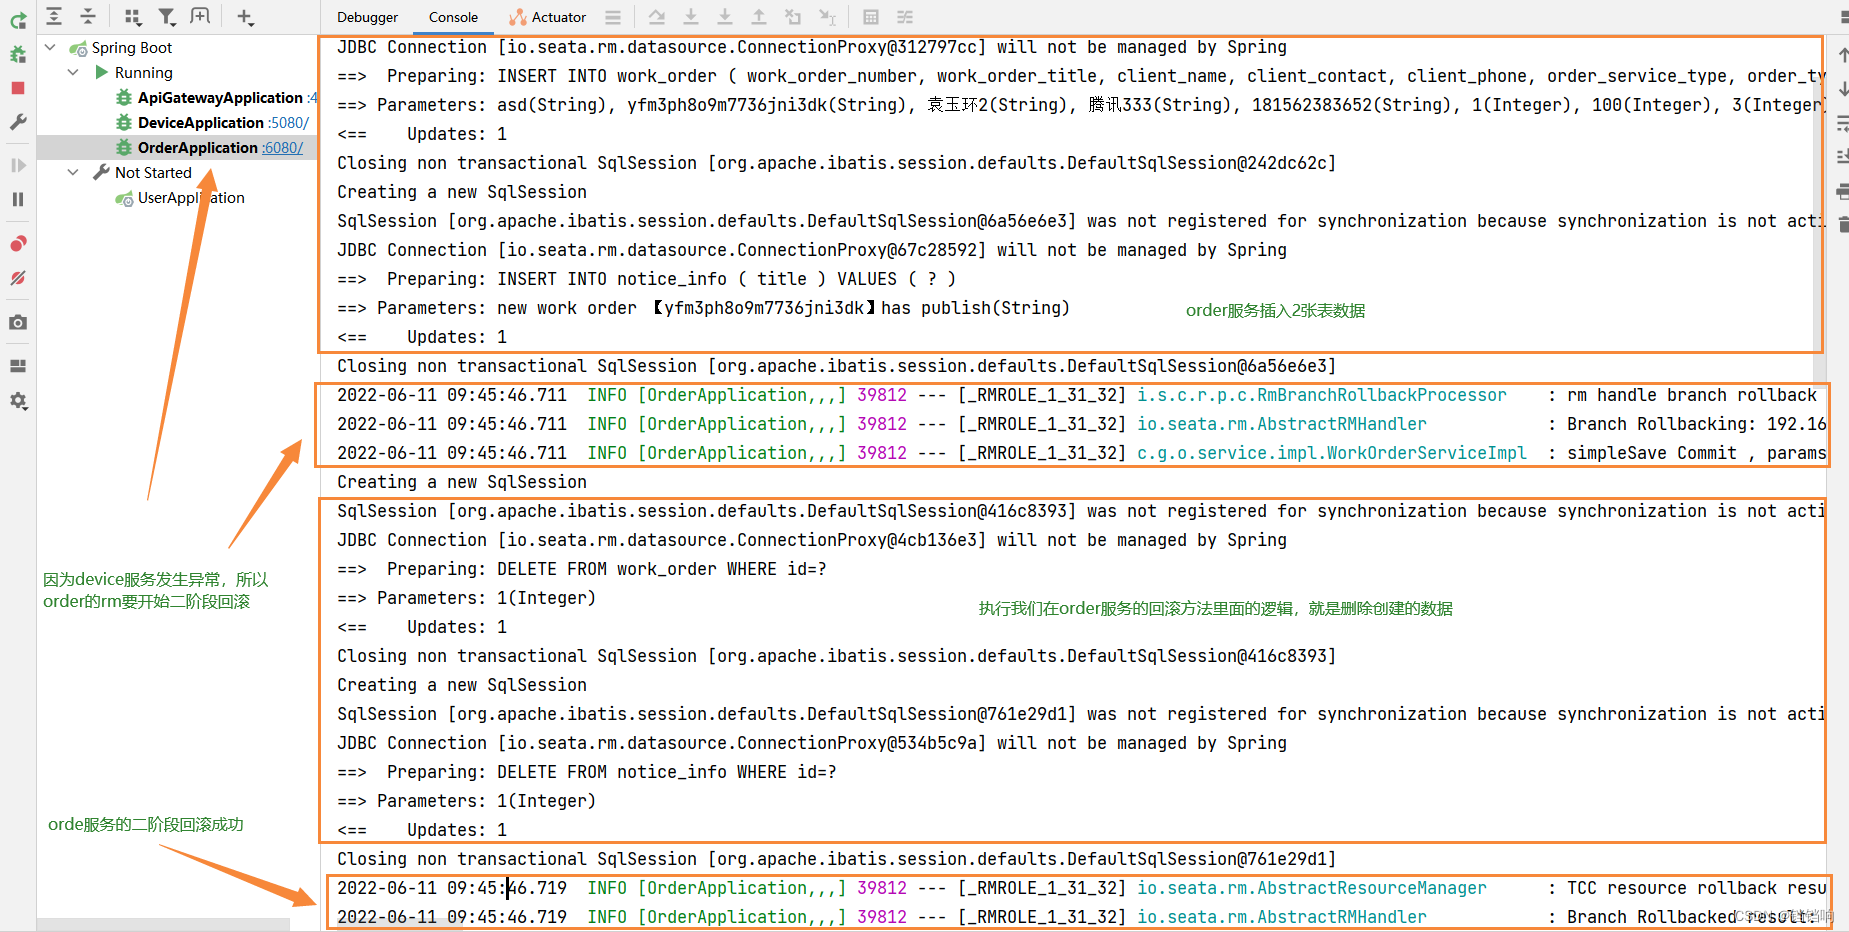Select the Running group row
The width and height of the screenshot is (1849, 932).
(177, 72)
